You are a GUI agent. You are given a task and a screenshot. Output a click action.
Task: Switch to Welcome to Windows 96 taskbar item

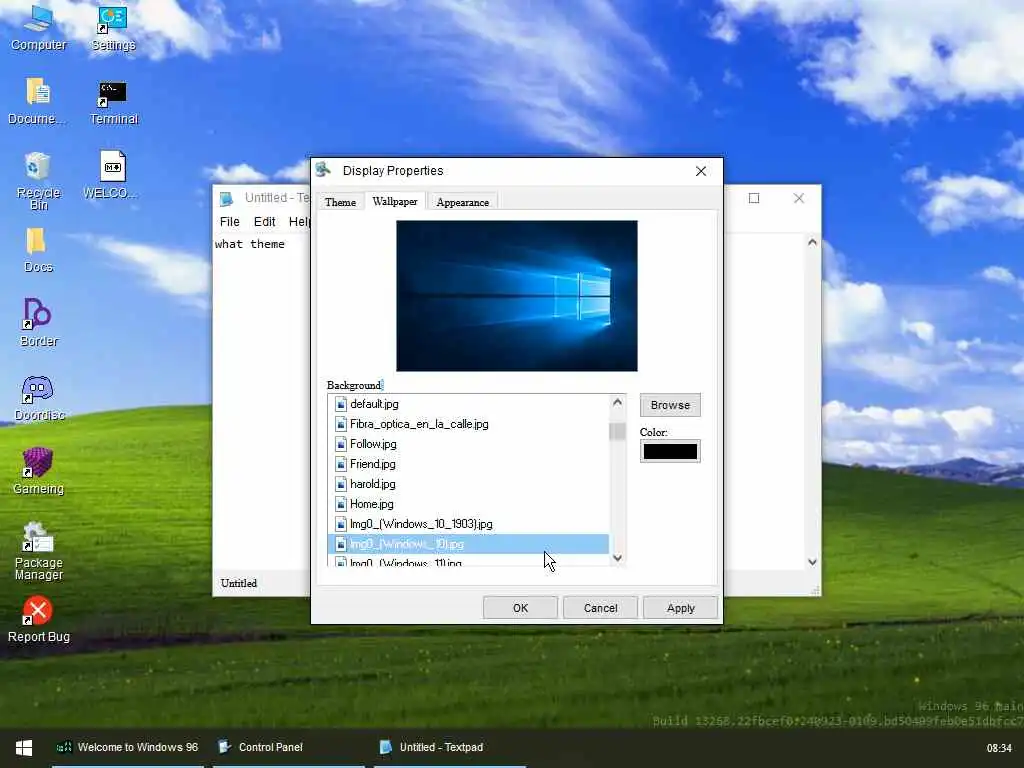[127, 748]
